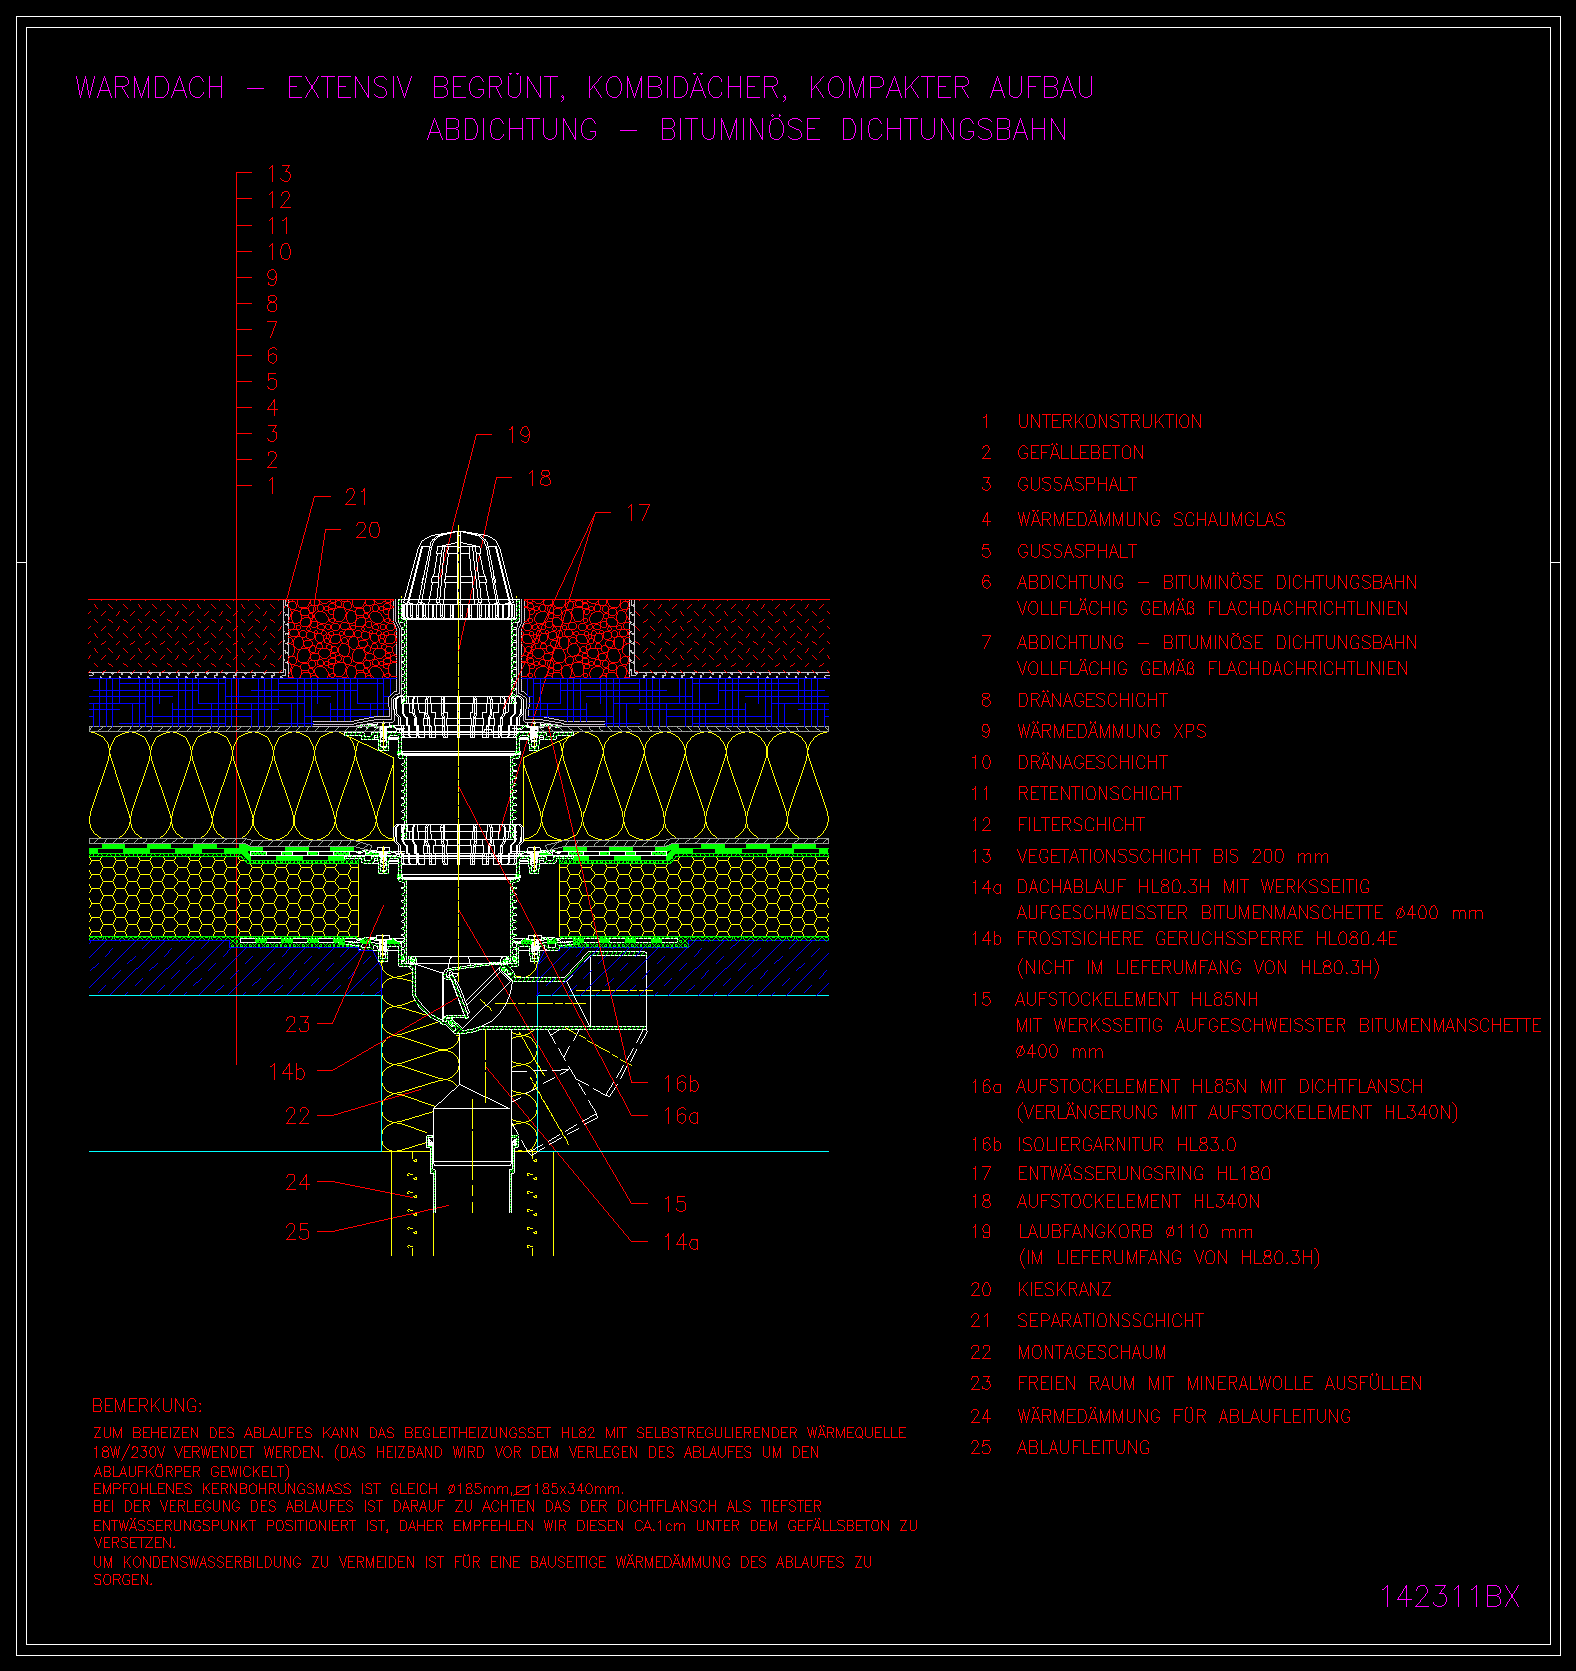
Task: Select 'WÄRMEDÄMMUNG FÜR ABLAUFLEITUNG' legend text
Action: pyautogui.click(x=1184, y=1417)
